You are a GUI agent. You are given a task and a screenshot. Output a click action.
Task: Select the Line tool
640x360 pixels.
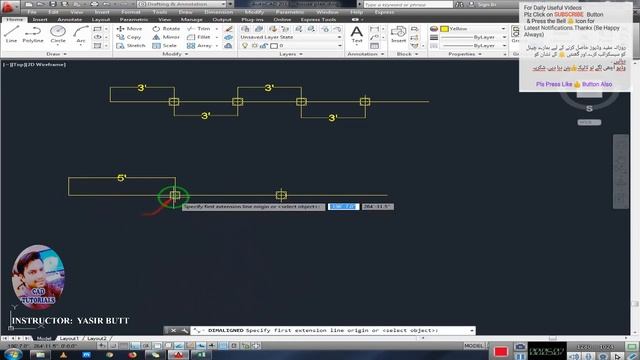point(11,34)
